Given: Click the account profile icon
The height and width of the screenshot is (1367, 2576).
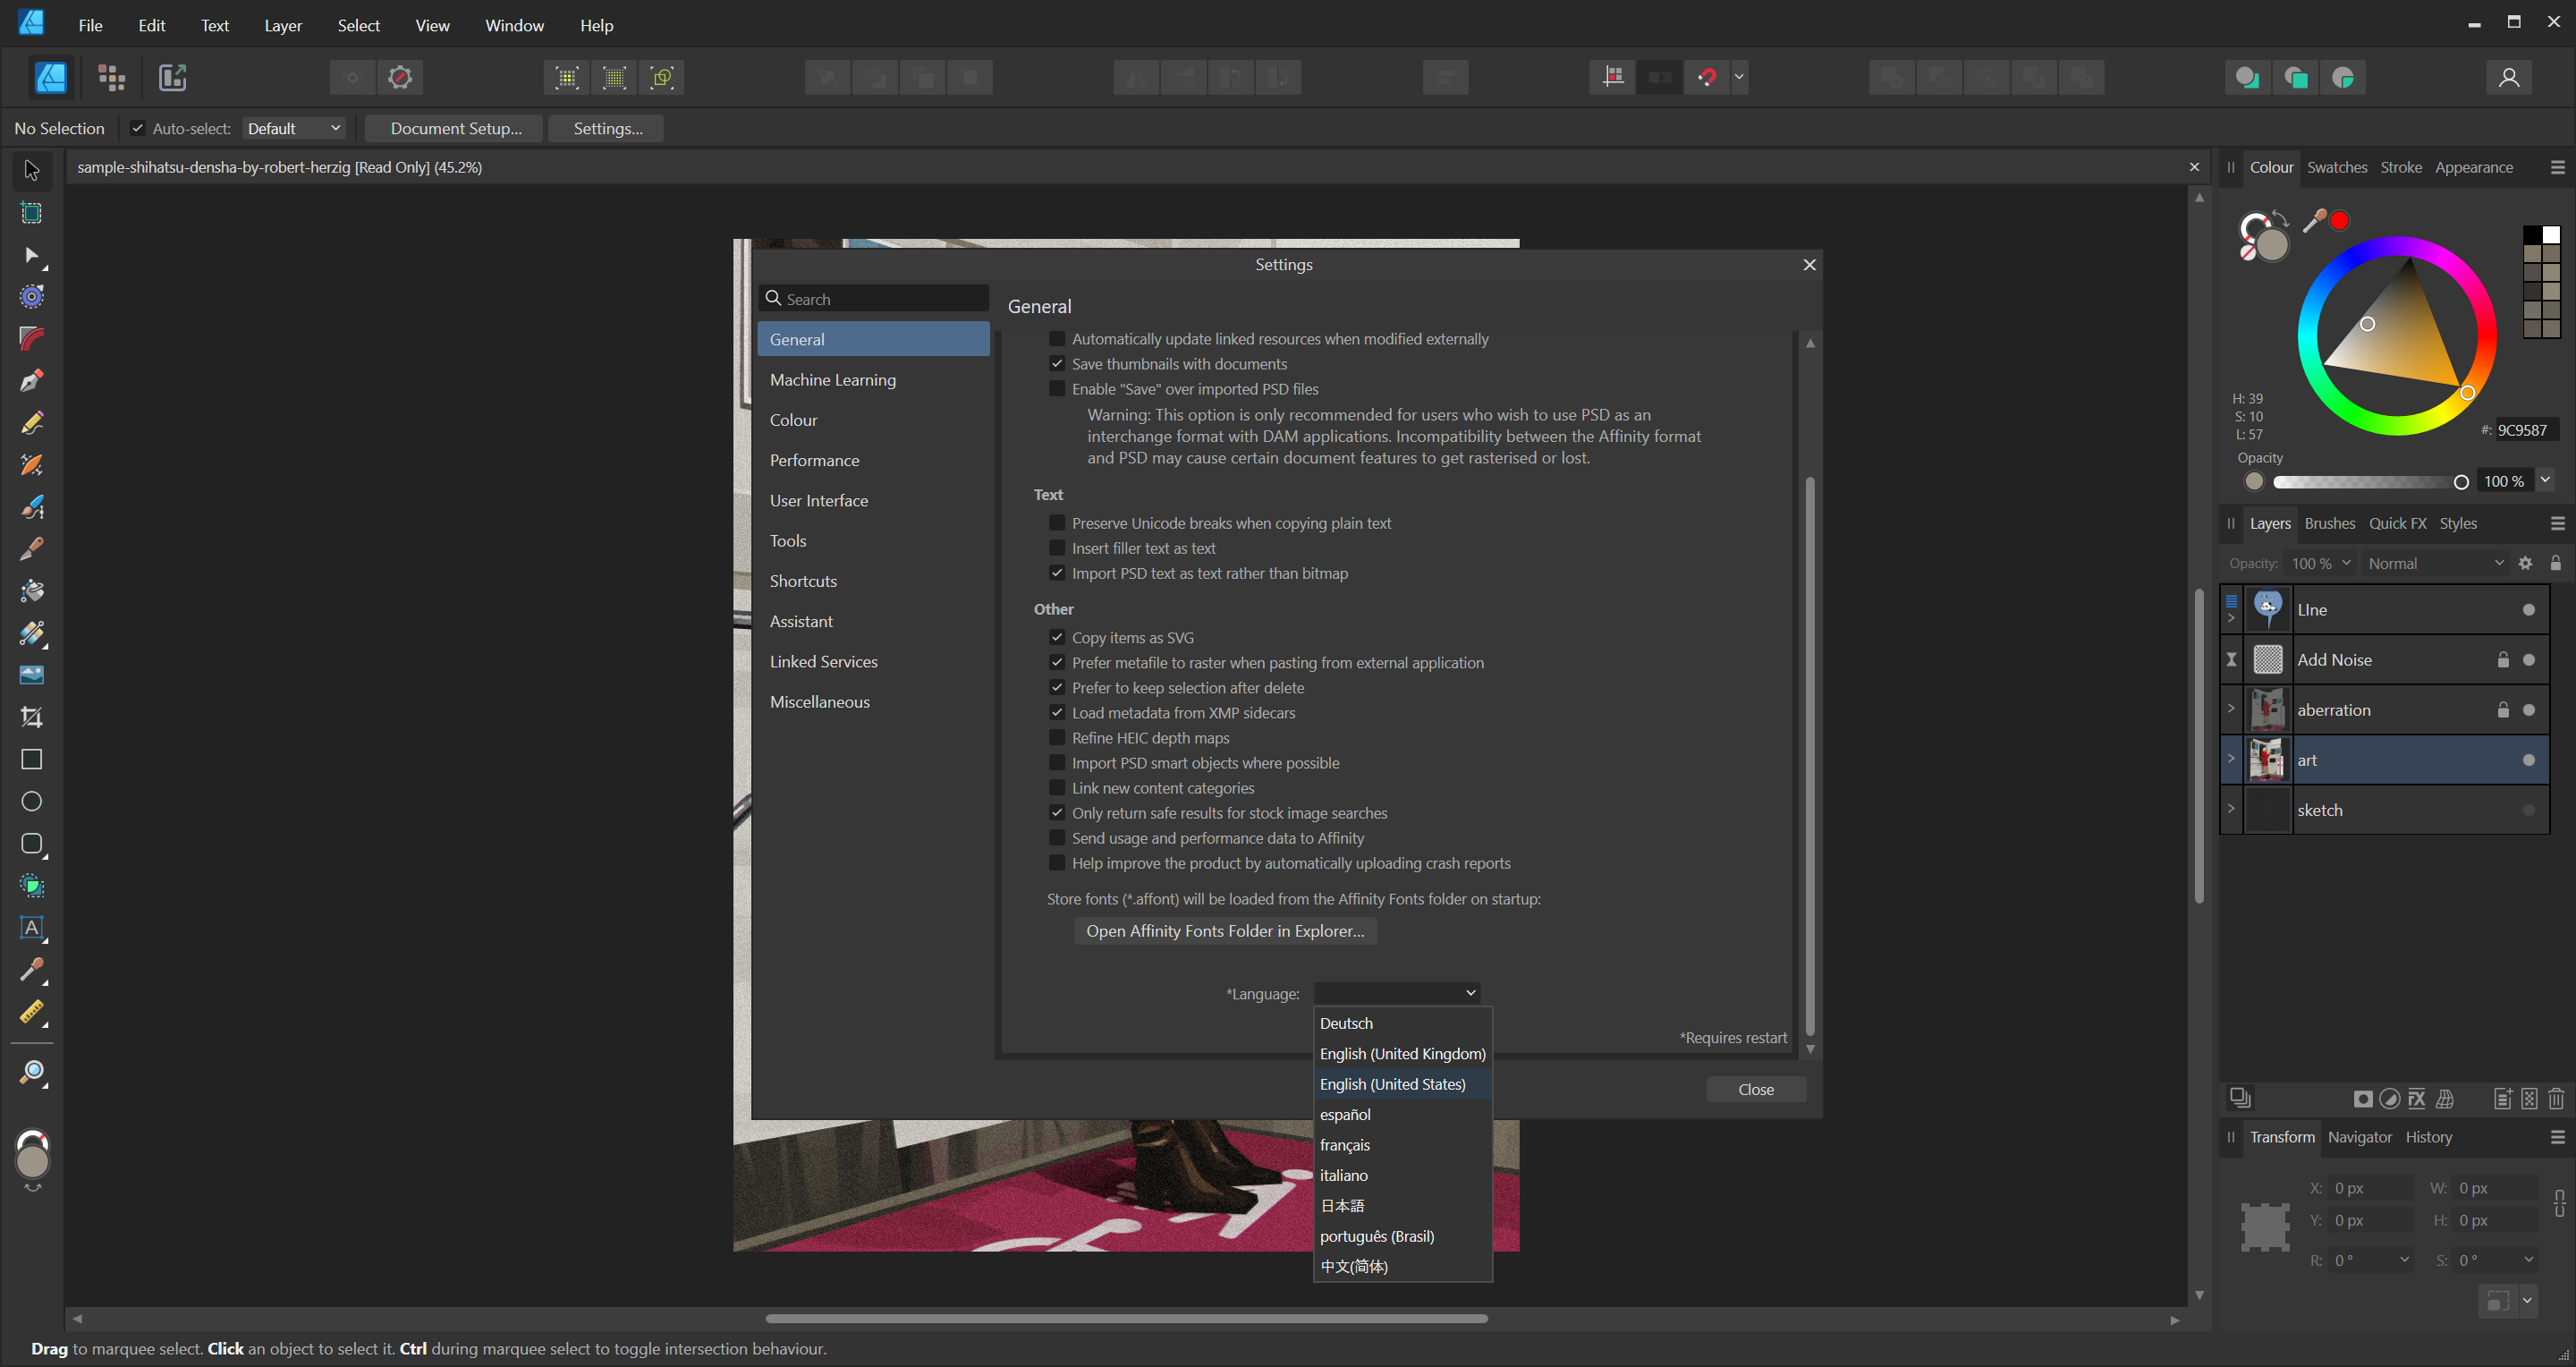Looking at the screenshot, I should pos(2508,78).
